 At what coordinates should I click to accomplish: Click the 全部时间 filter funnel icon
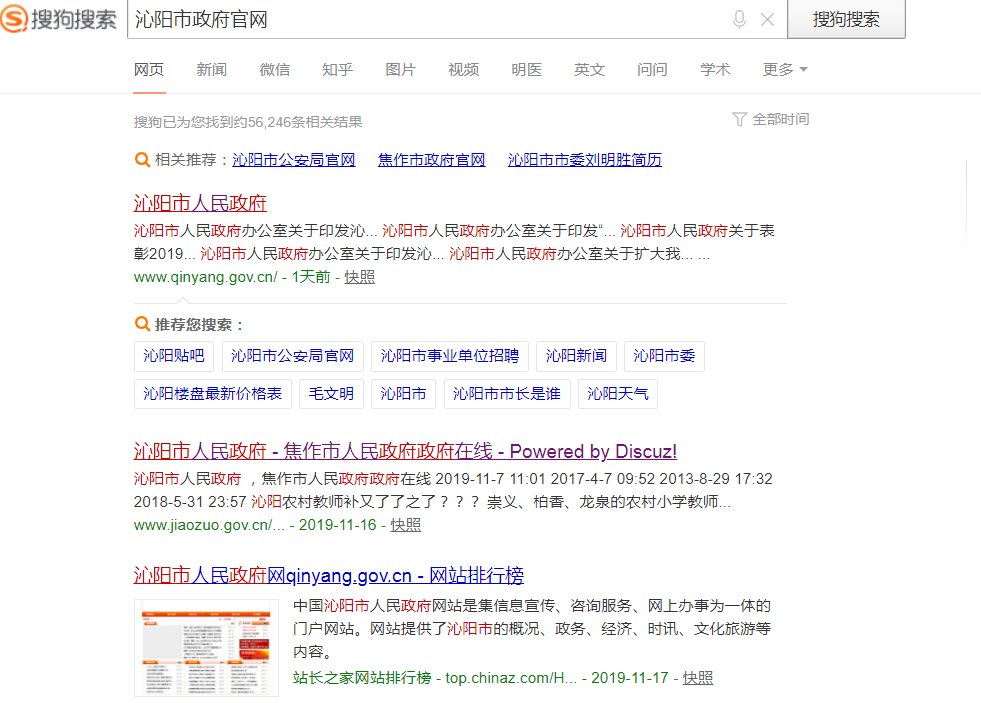click(x=739, y=119)
